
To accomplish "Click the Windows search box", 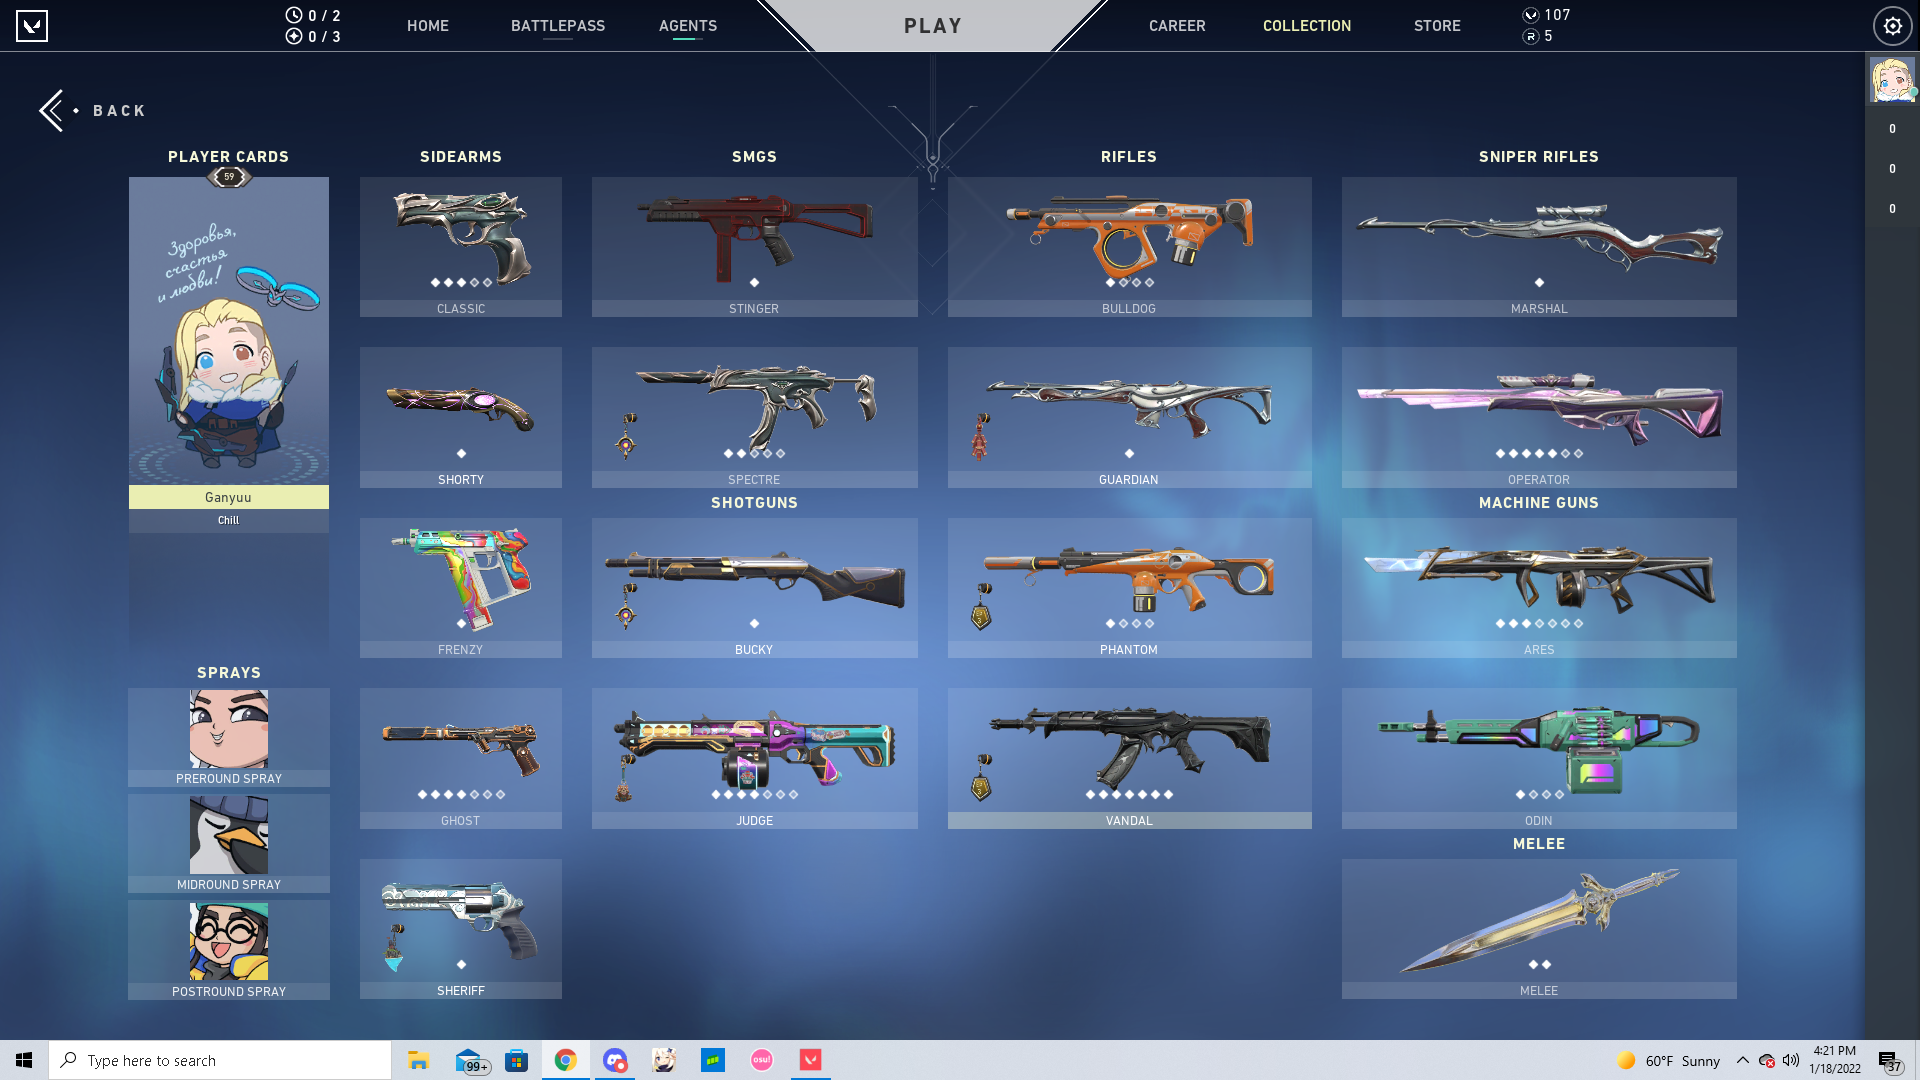I will pos(220,1060).
